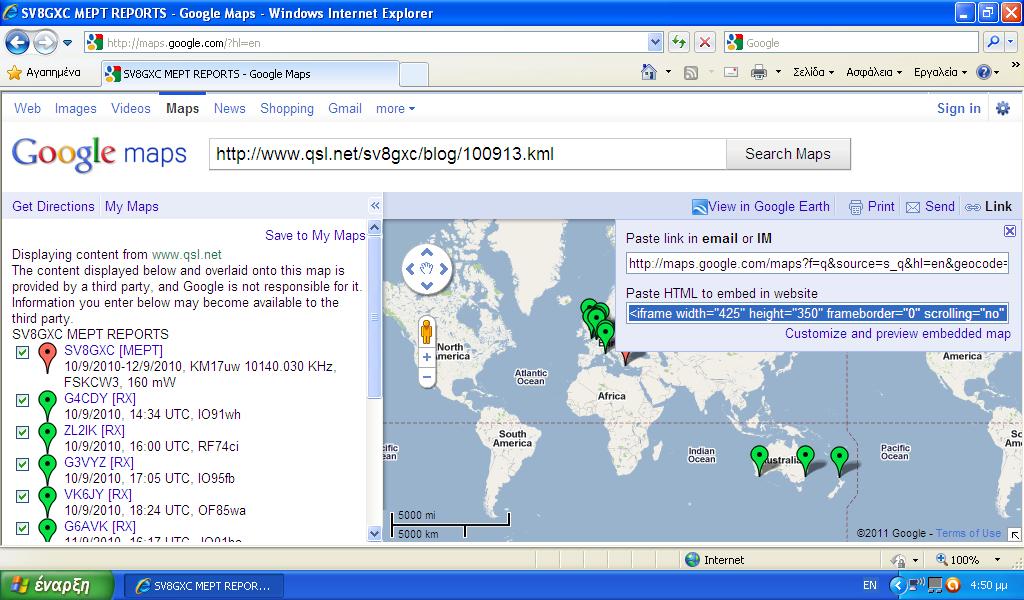
Task: Click the embed HTML iframe field
Action: 818,313
